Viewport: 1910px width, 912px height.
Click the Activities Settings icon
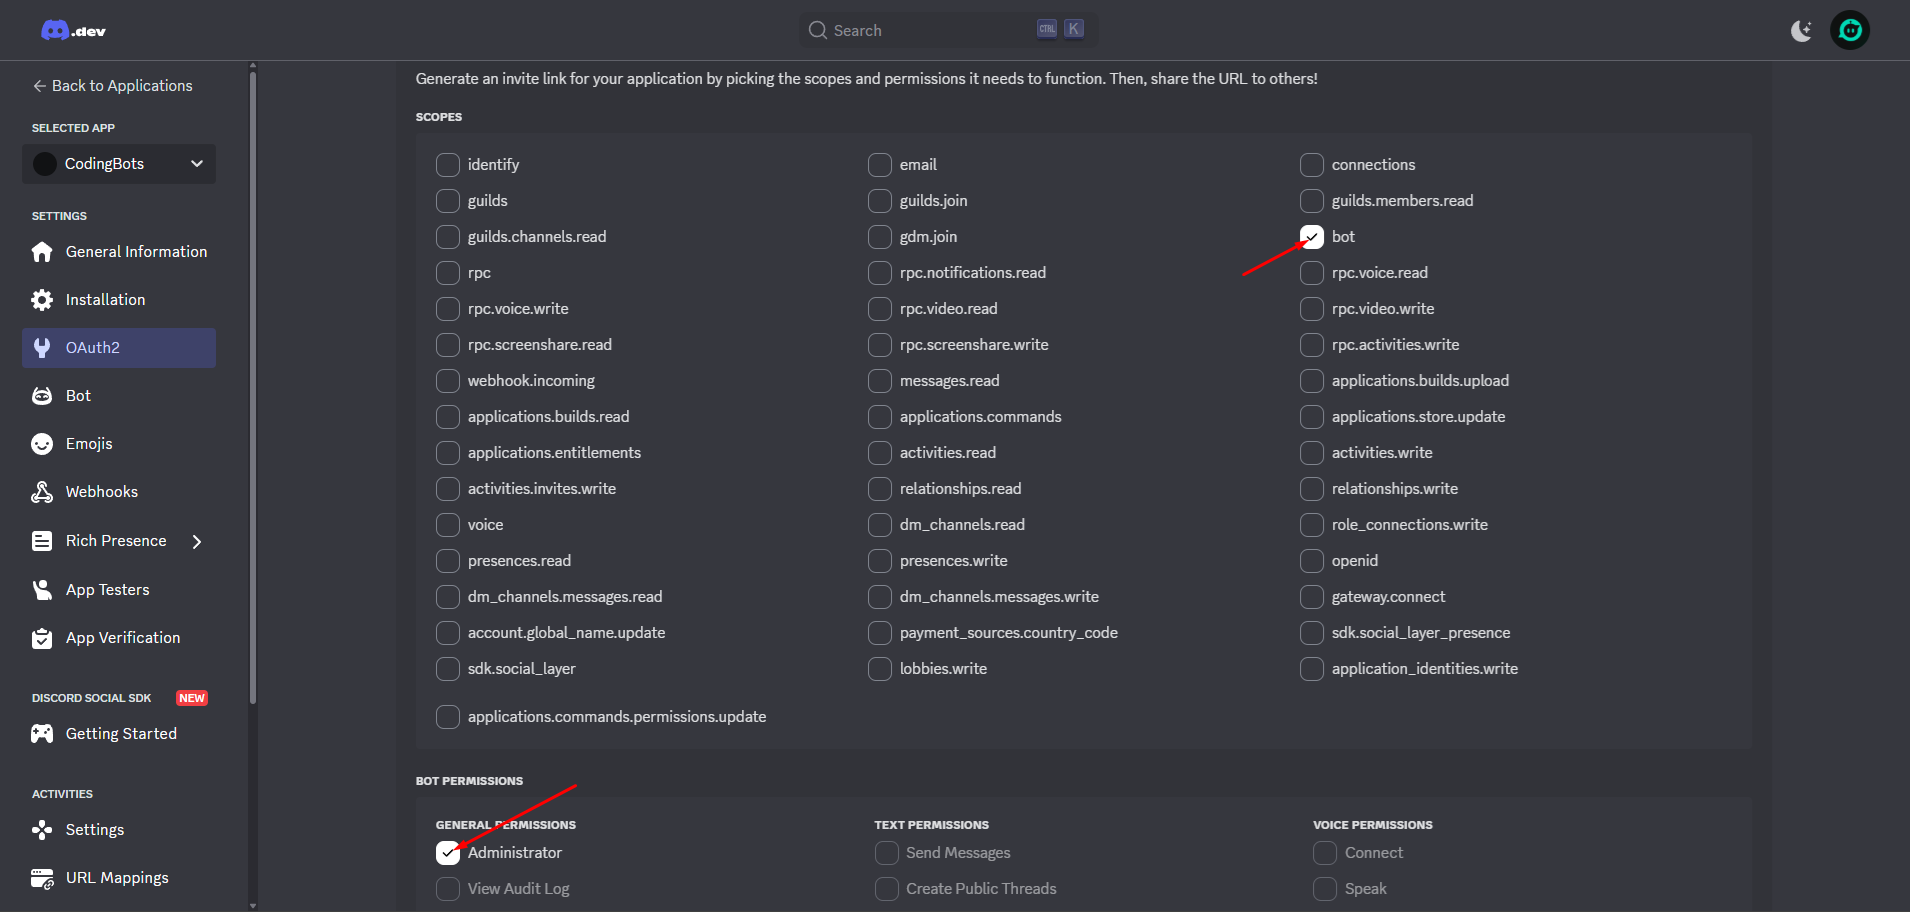(42, 830)
